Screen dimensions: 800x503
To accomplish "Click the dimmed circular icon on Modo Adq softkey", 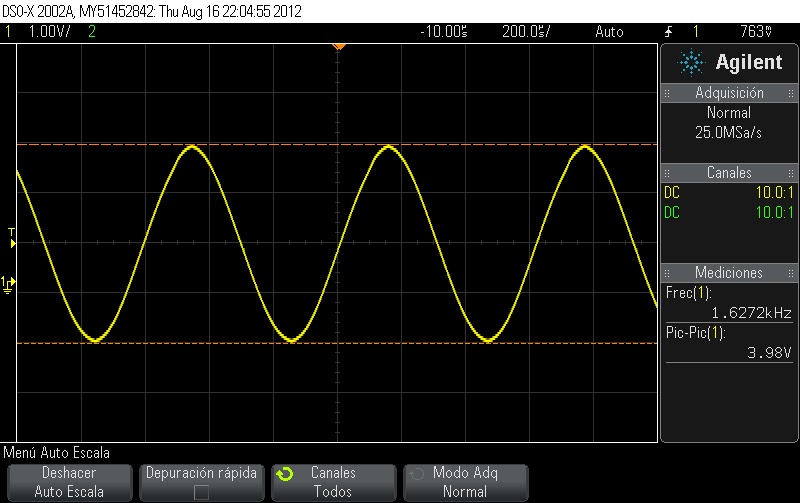I will (416, 474).
